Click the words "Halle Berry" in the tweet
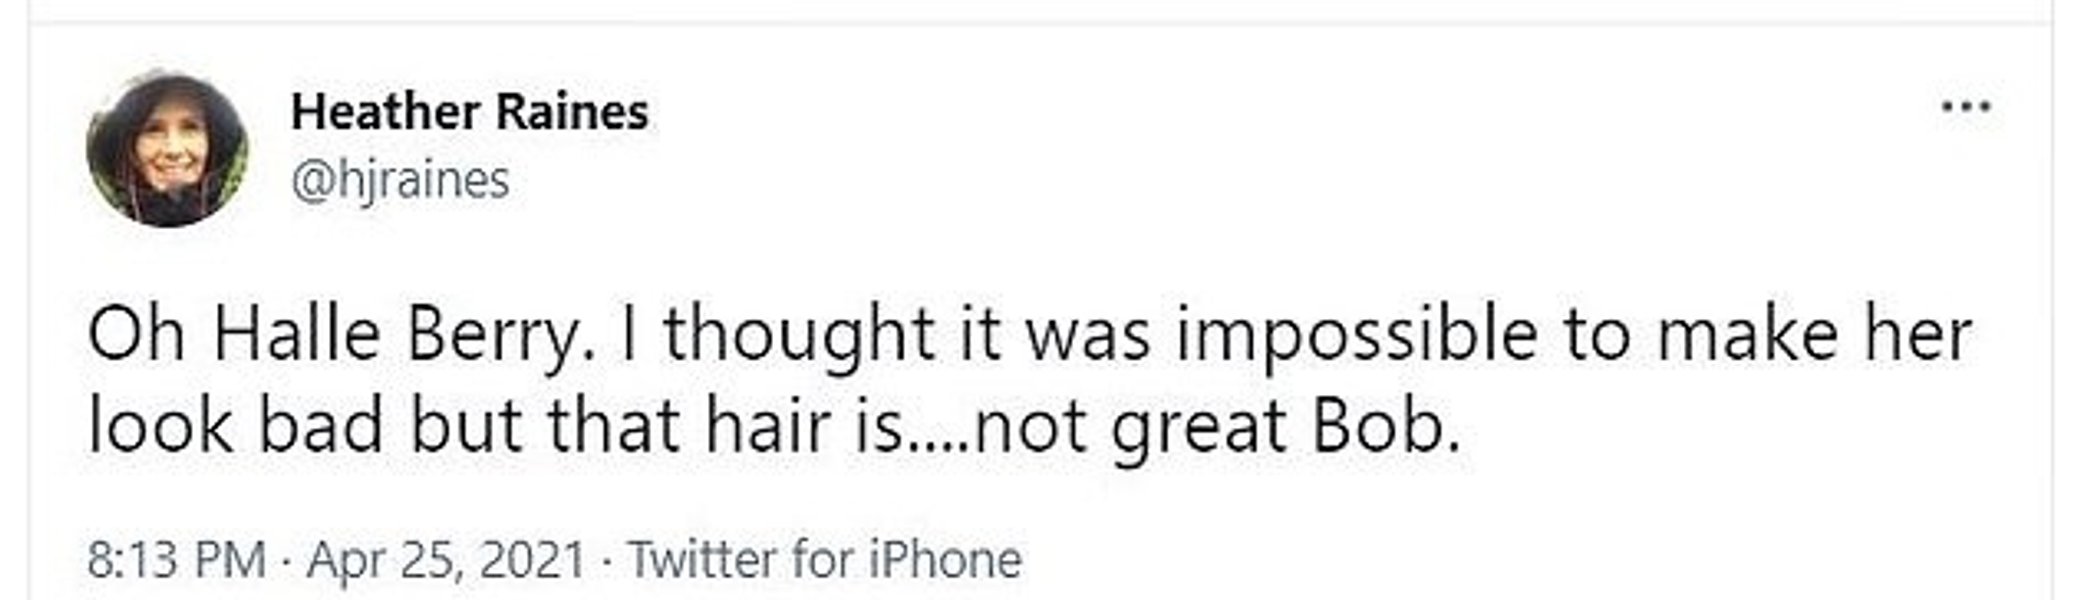2090x600 pixels. [x=396, y=334]
